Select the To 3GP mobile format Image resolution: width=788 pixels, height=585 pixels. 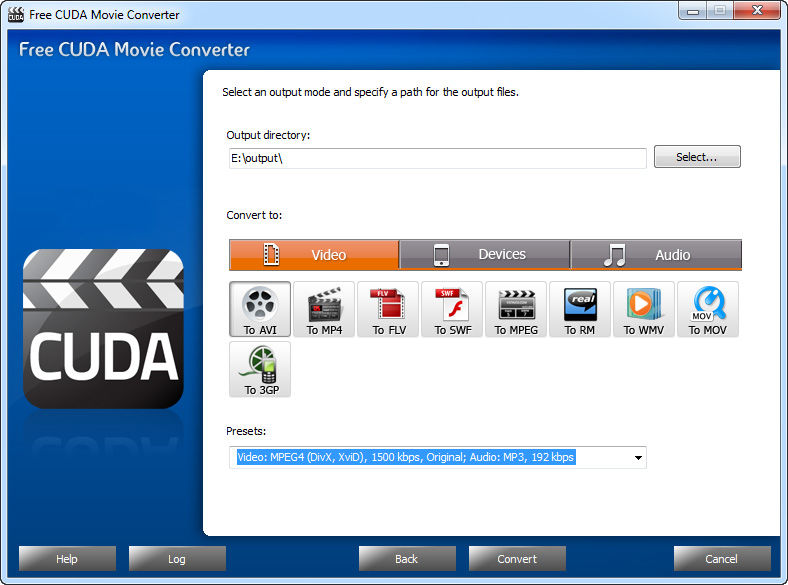(x=260, y=369)
